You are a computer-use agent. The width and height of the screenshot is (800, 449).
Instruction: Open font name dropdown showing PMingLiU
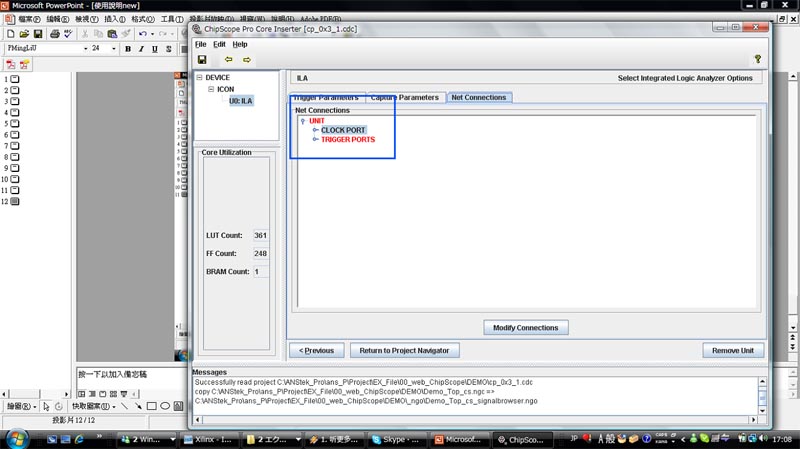click(85, 48)
